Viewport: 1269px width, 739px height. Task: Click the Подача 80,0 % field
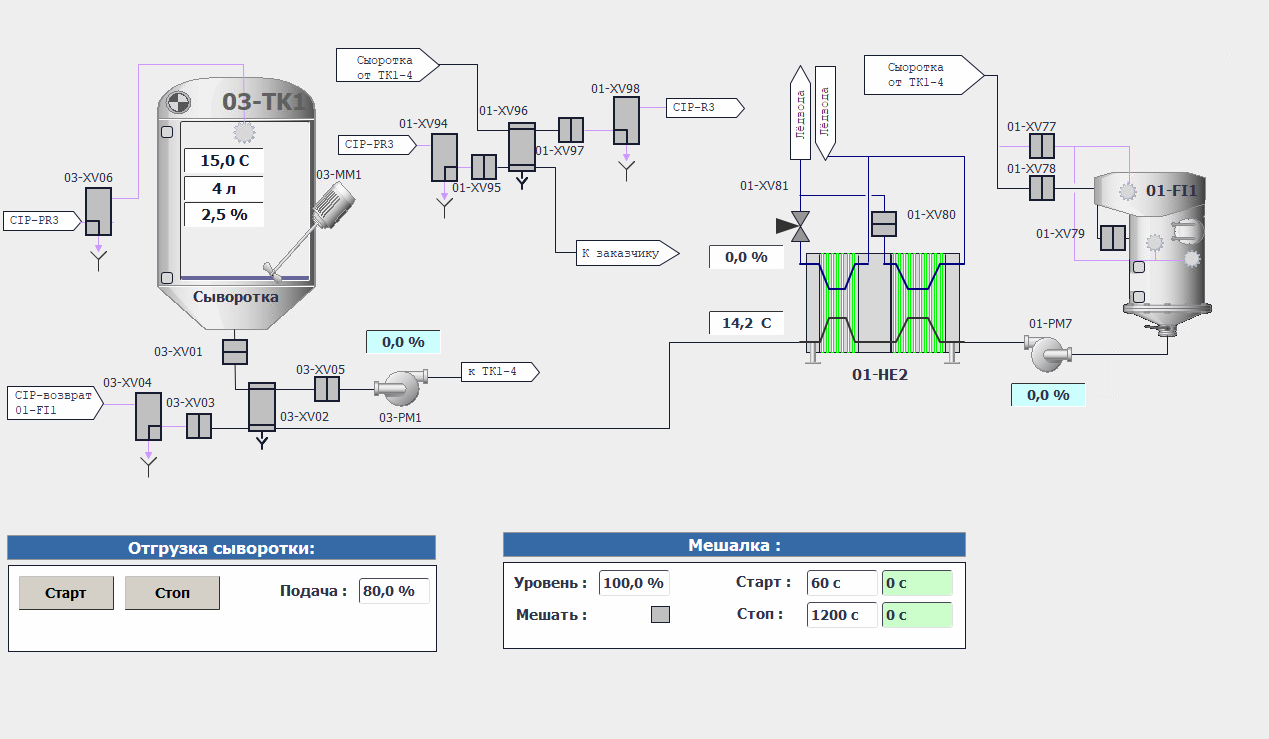click(x=395, y=591)
